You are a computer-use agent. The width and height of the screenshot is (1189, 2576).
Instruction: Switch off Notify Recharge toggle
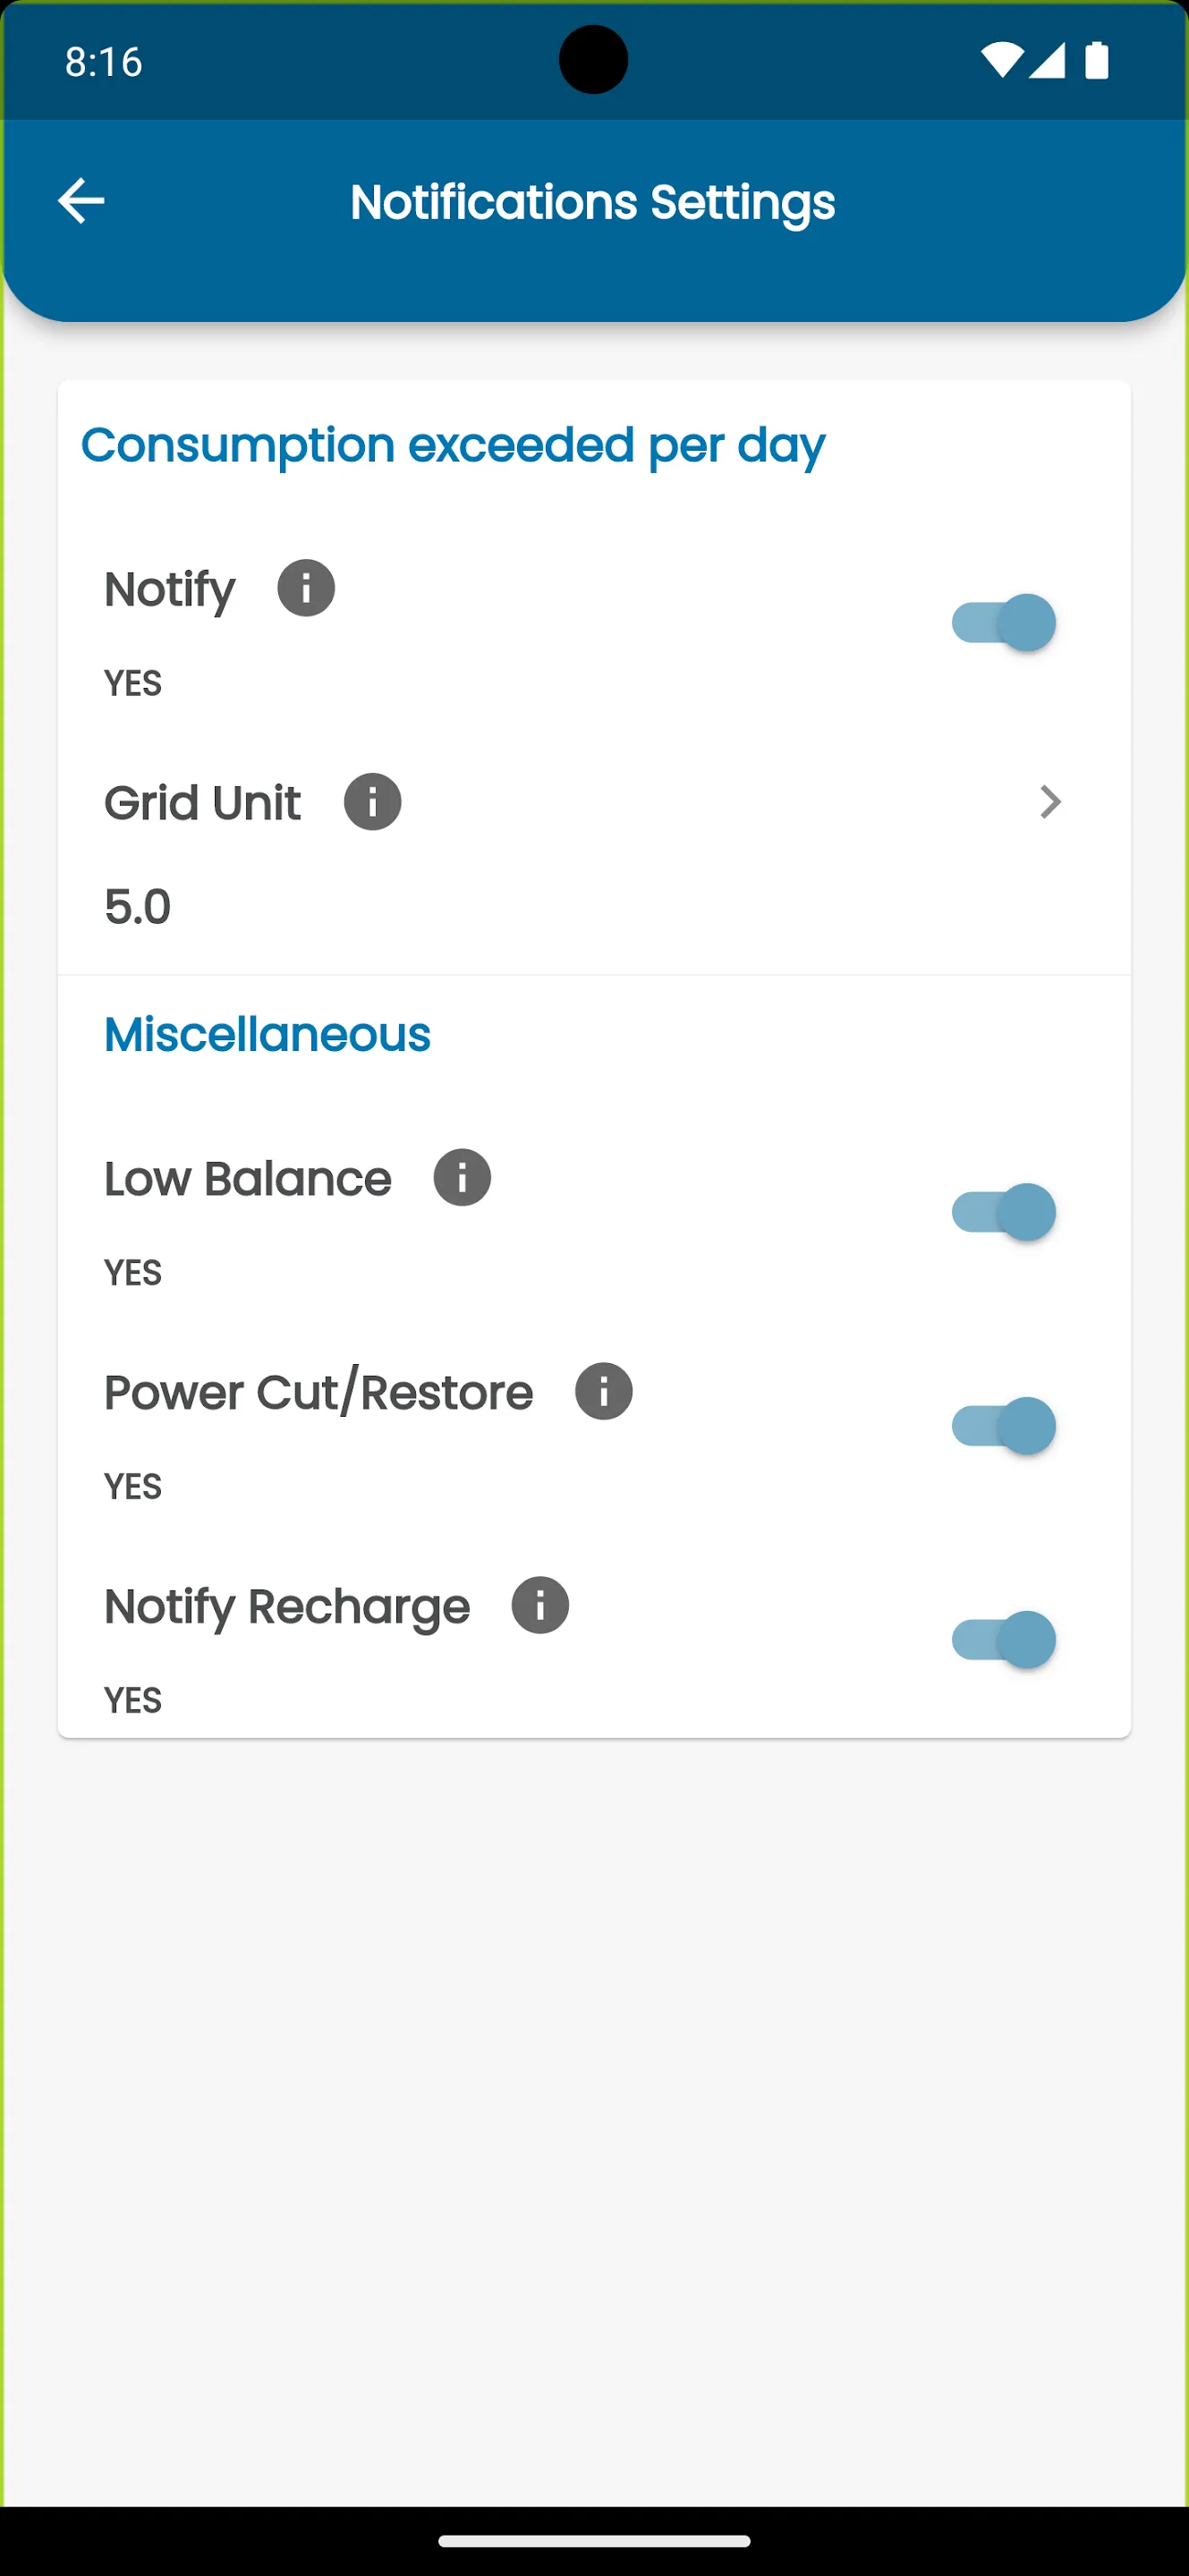pyautogui.click(x=1003, y=1640)
